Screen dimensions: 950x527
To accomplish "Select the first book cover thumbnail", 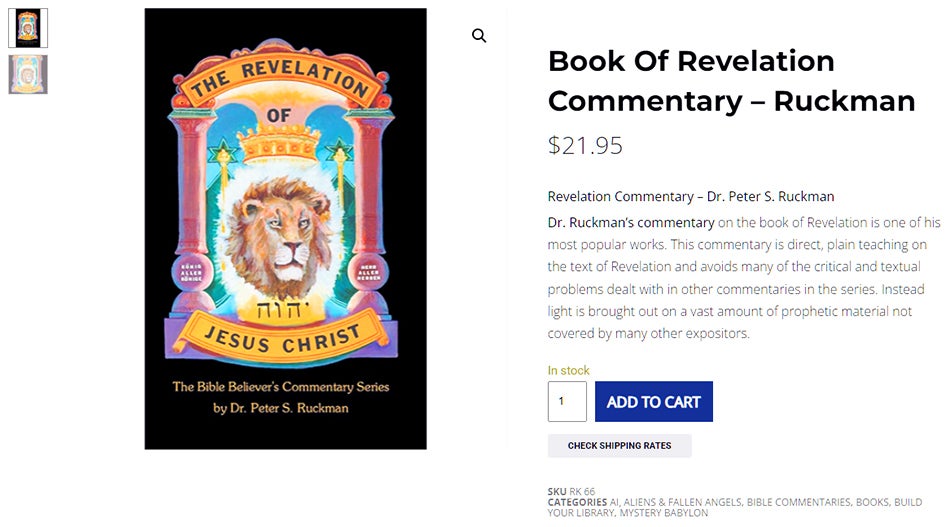I will point(28,28).
